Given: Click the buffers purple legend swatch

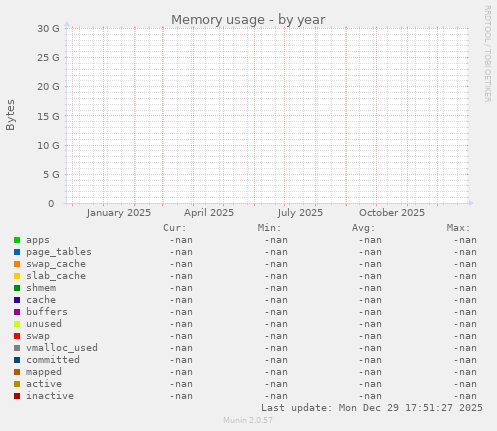Looking at the screenshot, I should tap(17, 312).
